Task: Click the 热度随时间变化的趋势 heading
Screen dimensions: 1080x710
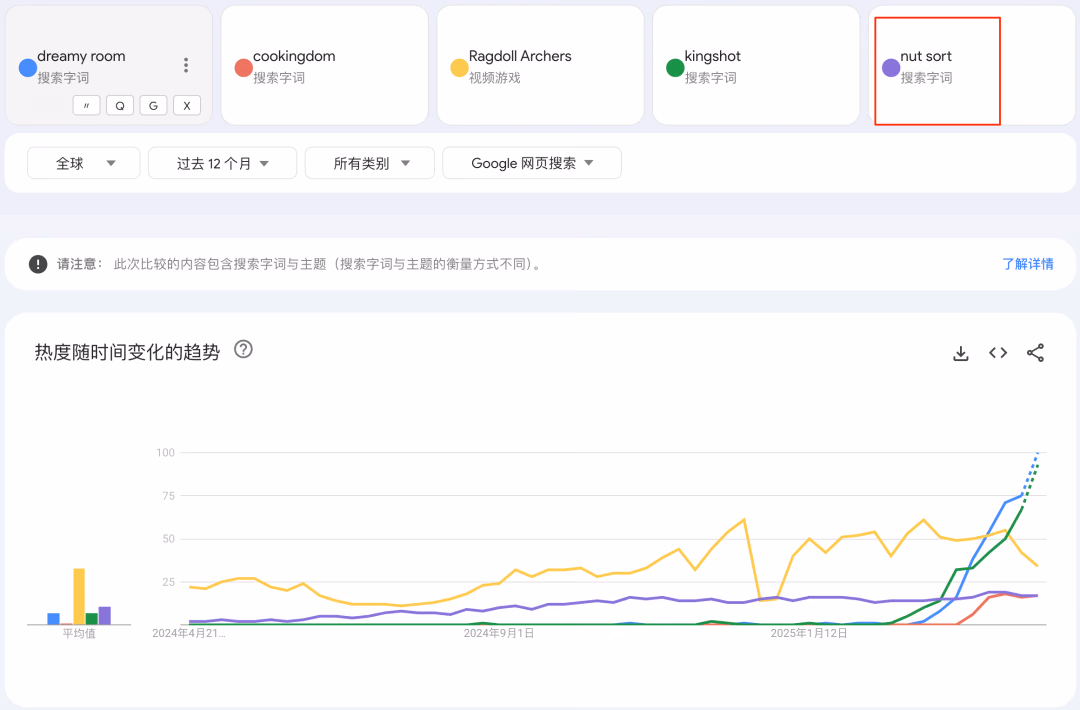Action: point(127,352)
